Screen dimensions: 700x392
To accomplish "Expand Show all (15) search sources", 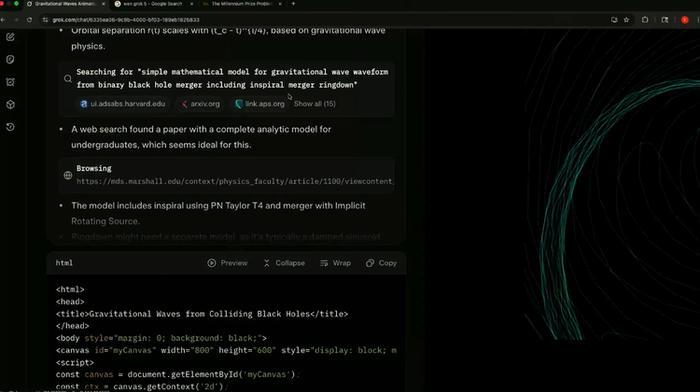I will (315, 104).
